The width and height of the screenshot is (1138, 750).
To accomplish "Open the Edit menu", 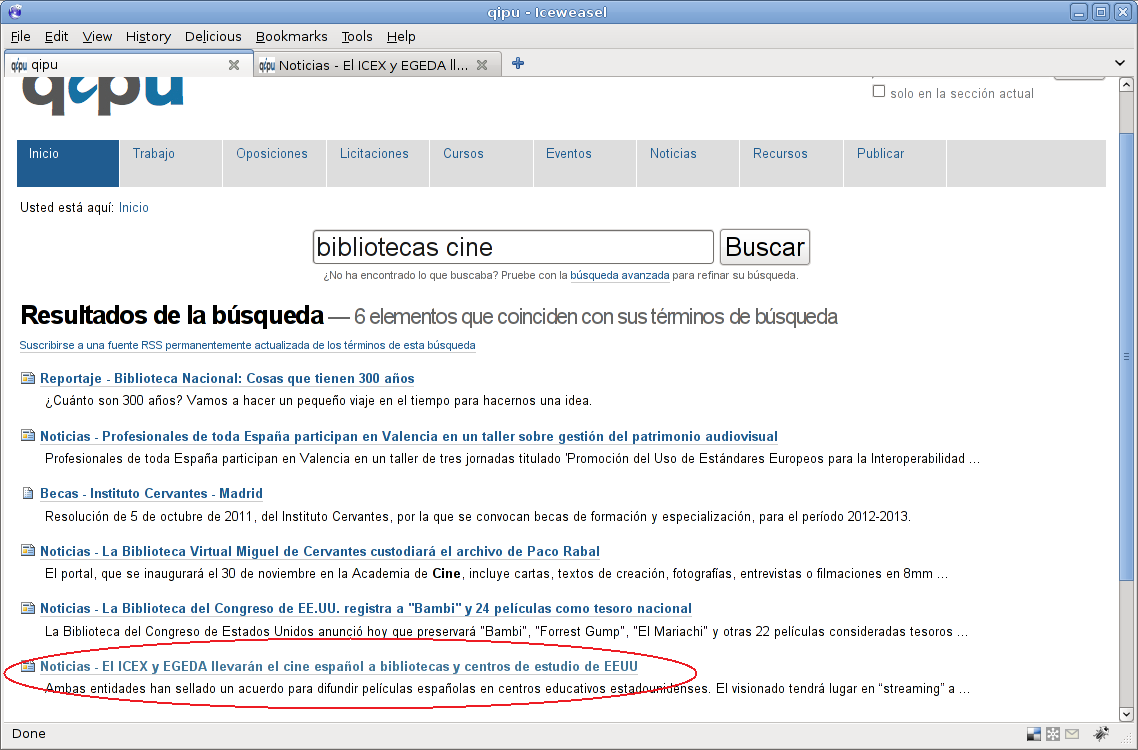I will [56, 36].
